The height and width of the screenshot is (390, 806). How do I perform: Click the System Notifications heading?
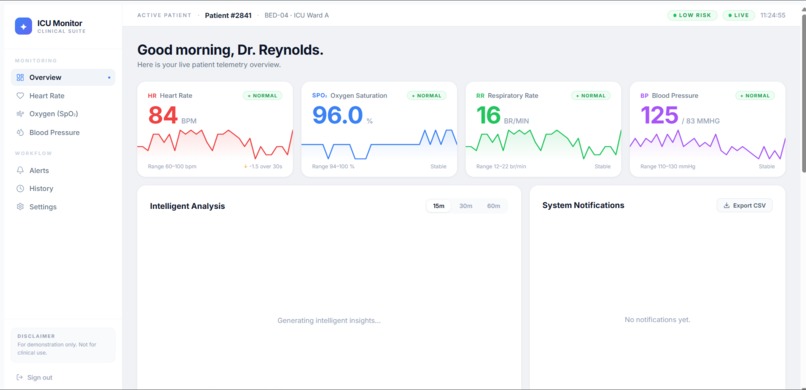(583, 206)
